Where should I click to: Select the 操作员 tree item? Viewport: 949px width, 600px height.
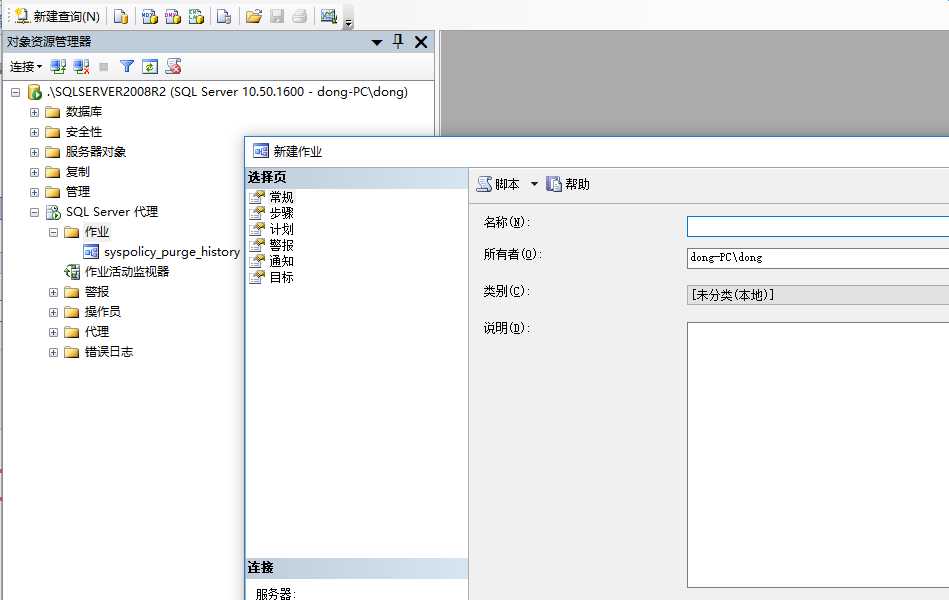102,312
